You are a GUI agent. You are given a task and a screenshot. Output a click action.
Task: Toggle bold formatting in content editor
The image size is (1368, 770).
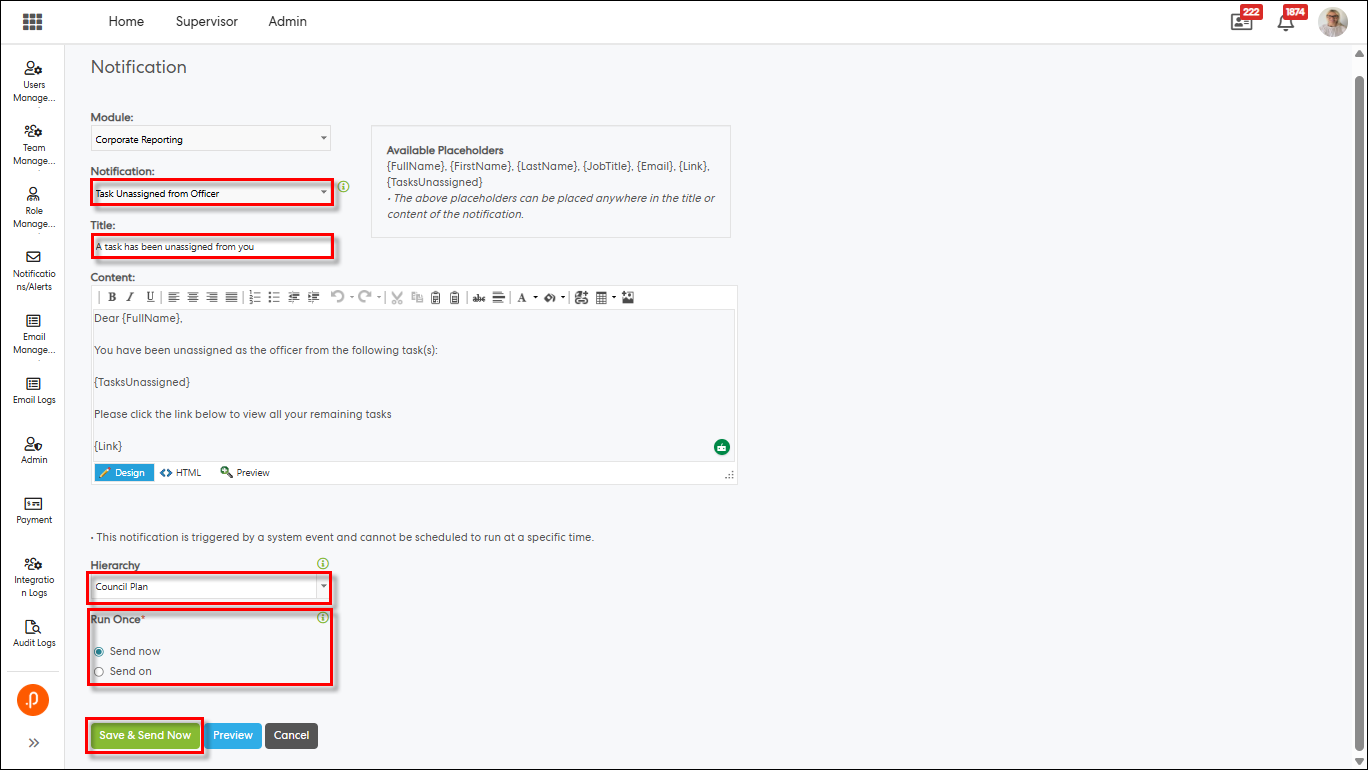[x=112, y=297]
